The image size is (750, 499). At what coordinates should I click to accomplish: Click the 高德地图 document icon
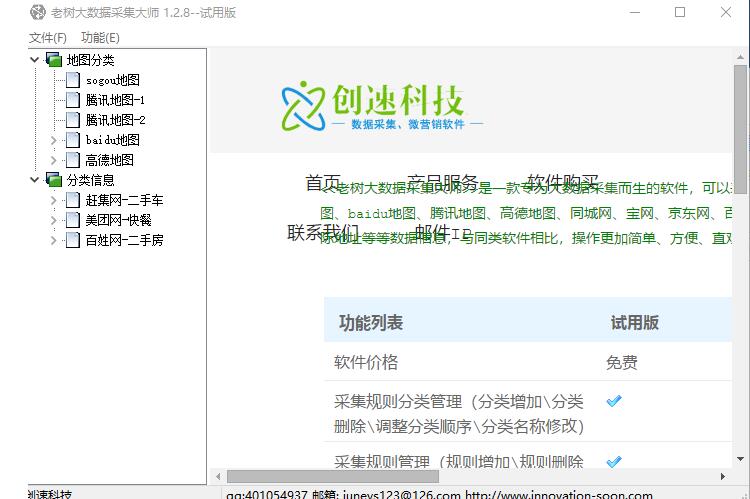coord(73,160)
